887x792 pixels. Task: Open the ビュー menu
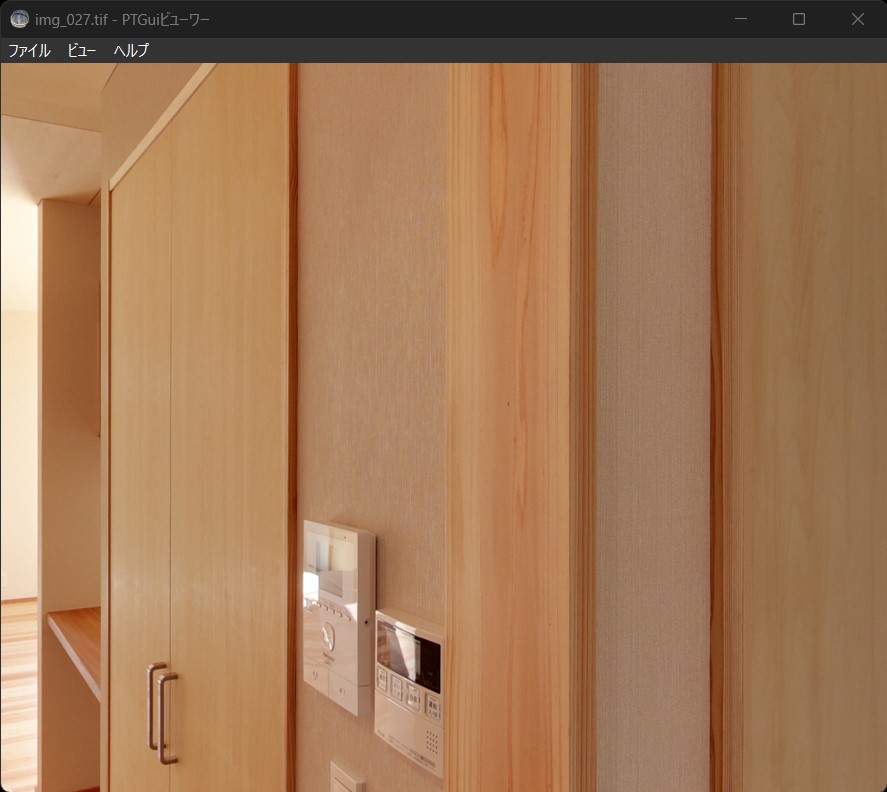click(82, 50)
